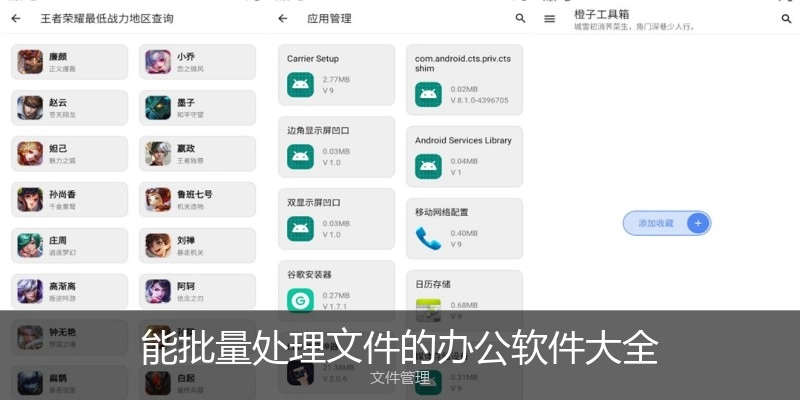Select the 庄周 hero avatar

click(x=30, y=245)
